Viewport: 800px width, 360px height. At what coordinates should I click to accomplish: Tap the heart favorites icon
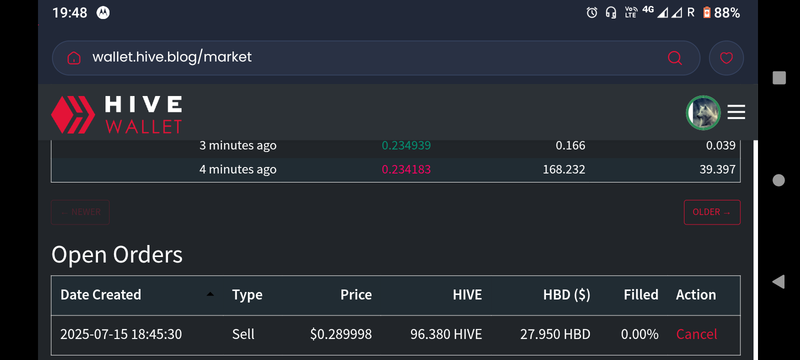pyautogui.click(x=726, y=58)
